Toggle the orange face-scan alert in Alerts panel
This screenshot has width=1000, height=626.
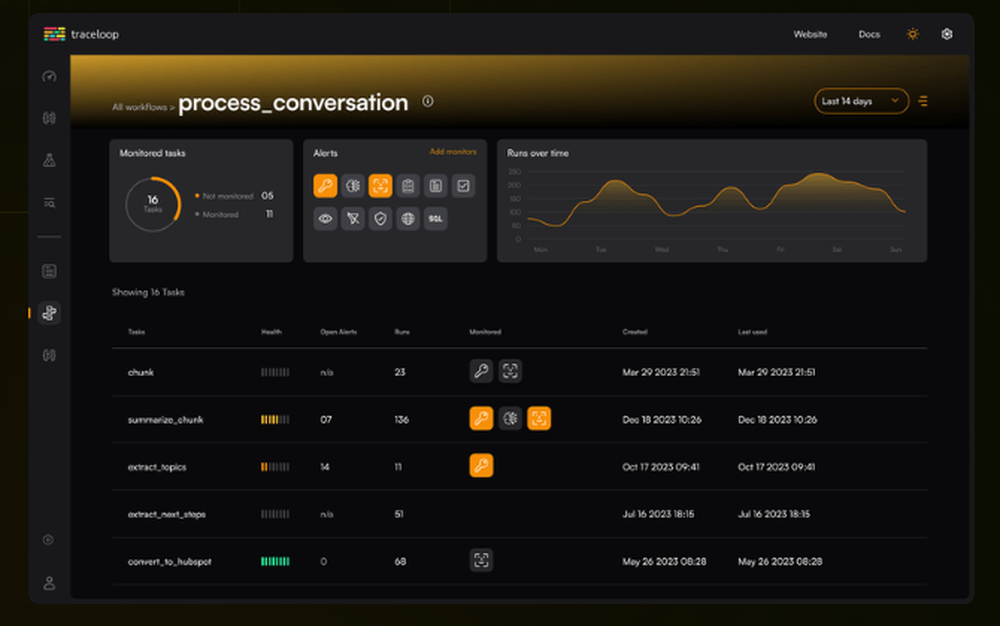tap(380, 186)
